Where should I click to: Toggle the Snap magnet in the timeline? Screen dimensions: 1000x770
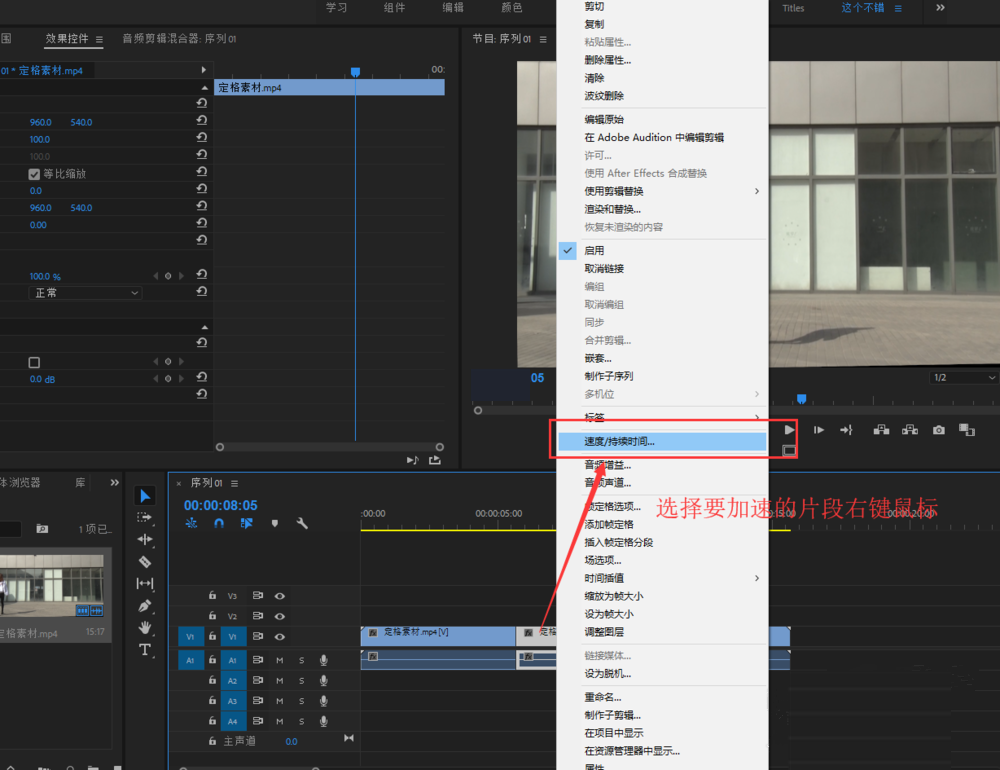click(218, 523)
